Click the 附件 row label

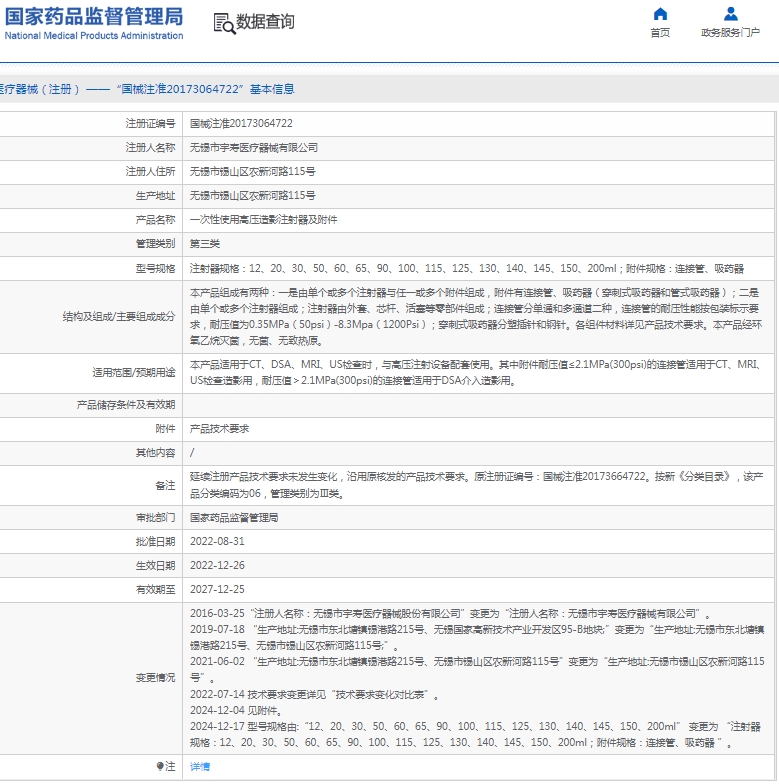[x=166, y=428]
